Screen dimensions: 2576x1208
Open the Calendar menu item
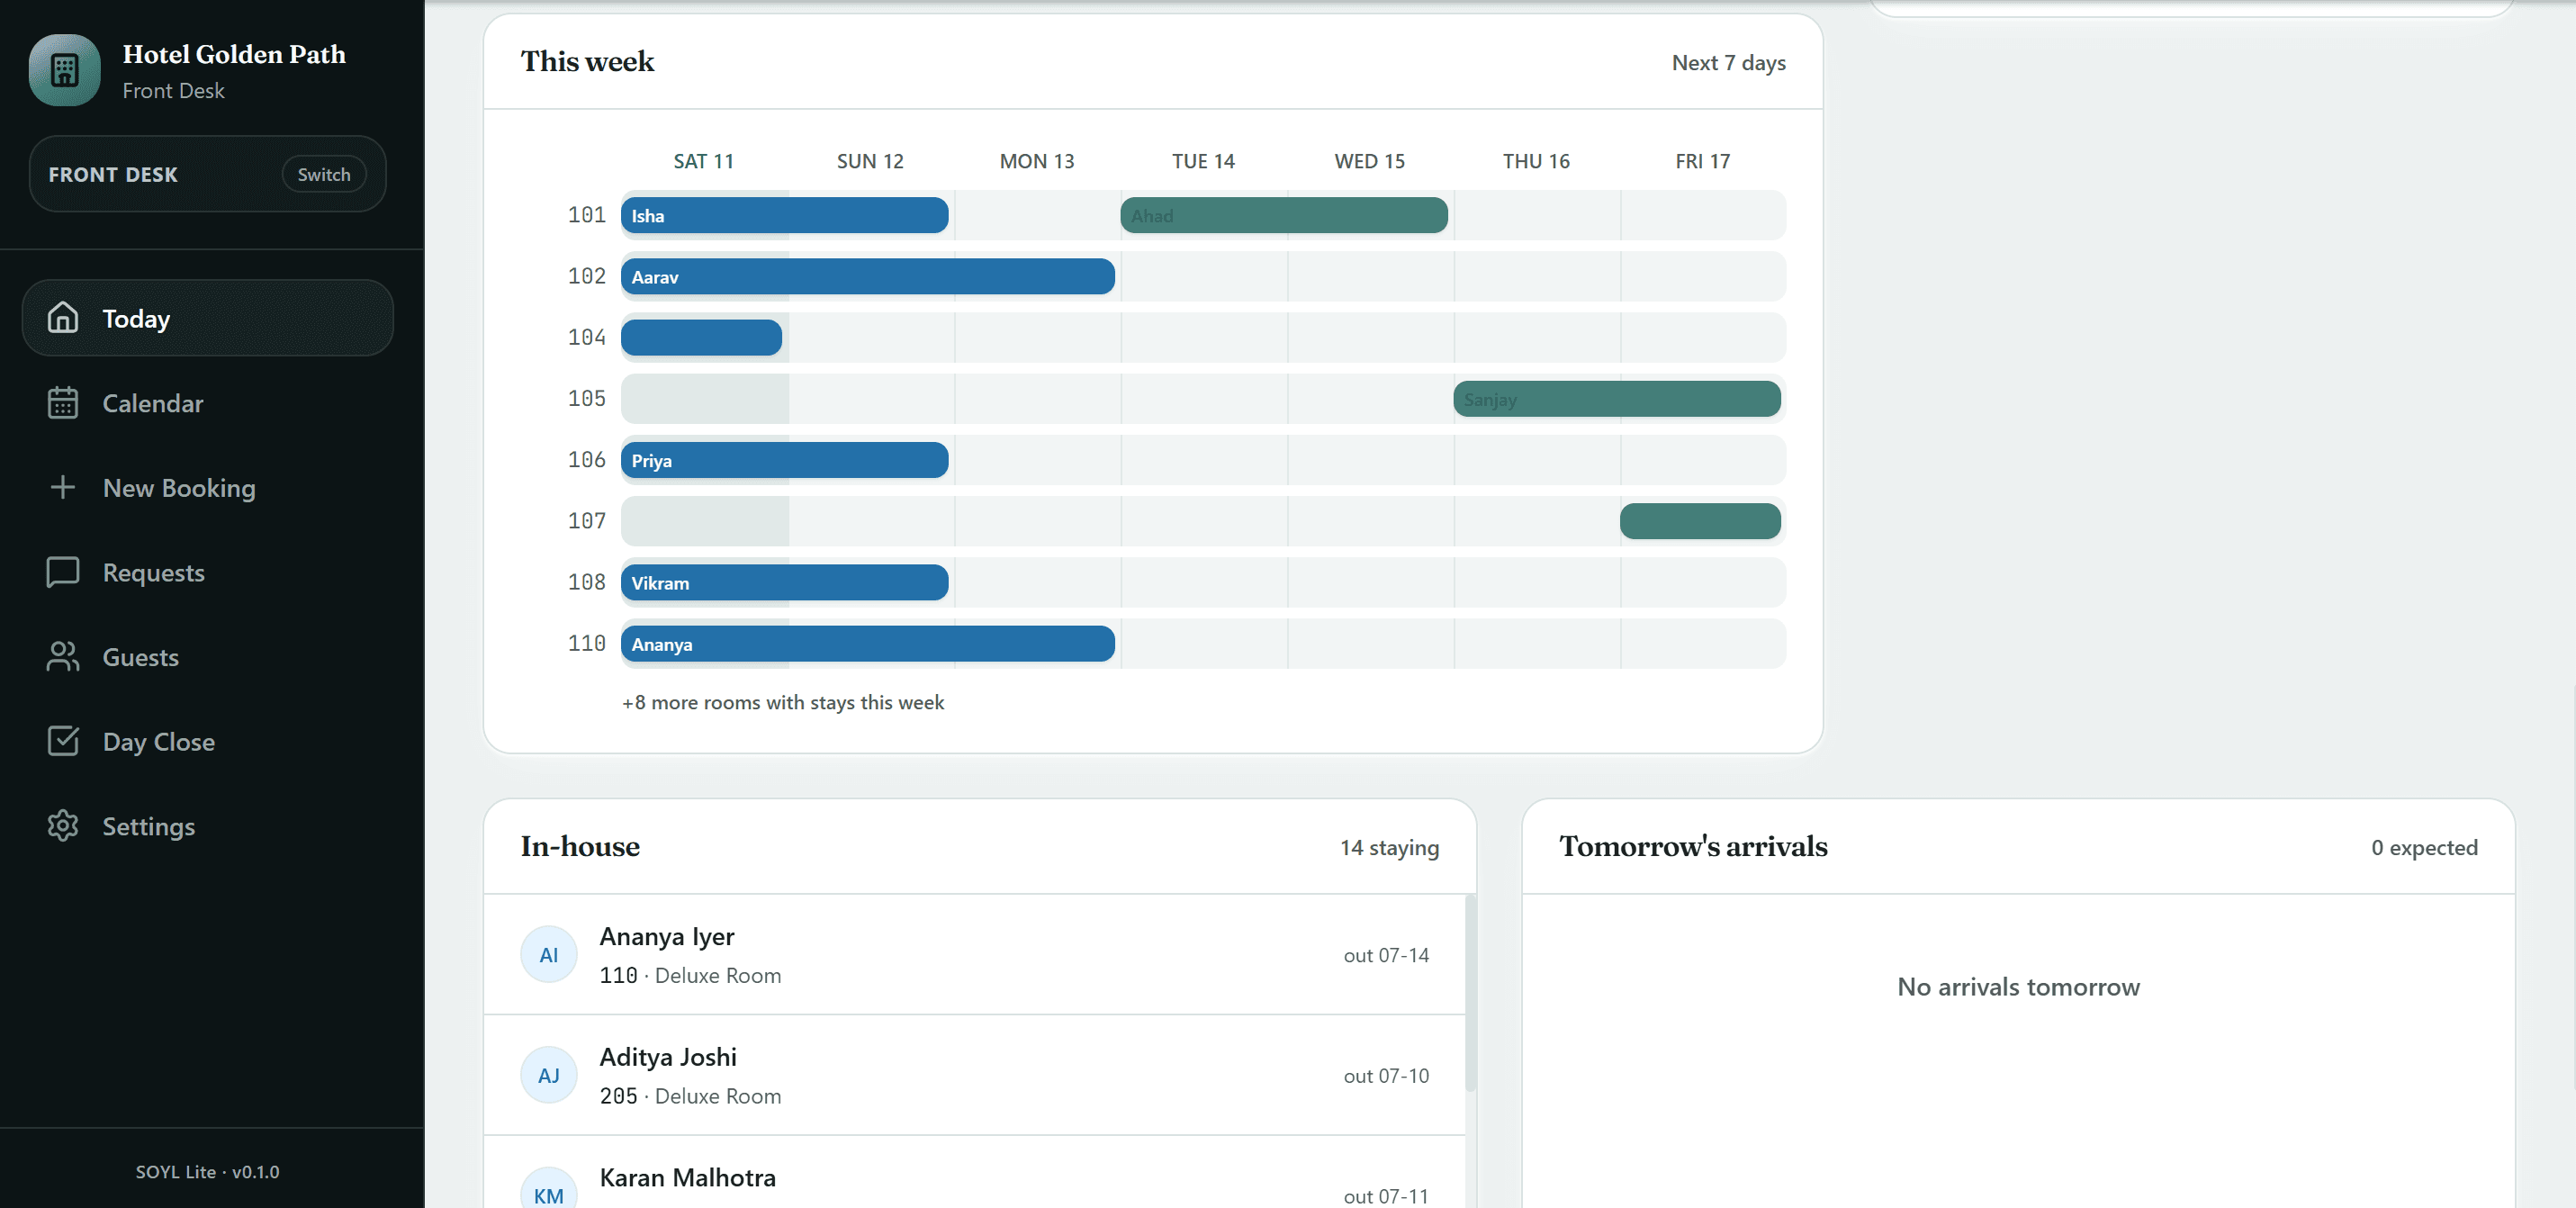click(208, 402)
